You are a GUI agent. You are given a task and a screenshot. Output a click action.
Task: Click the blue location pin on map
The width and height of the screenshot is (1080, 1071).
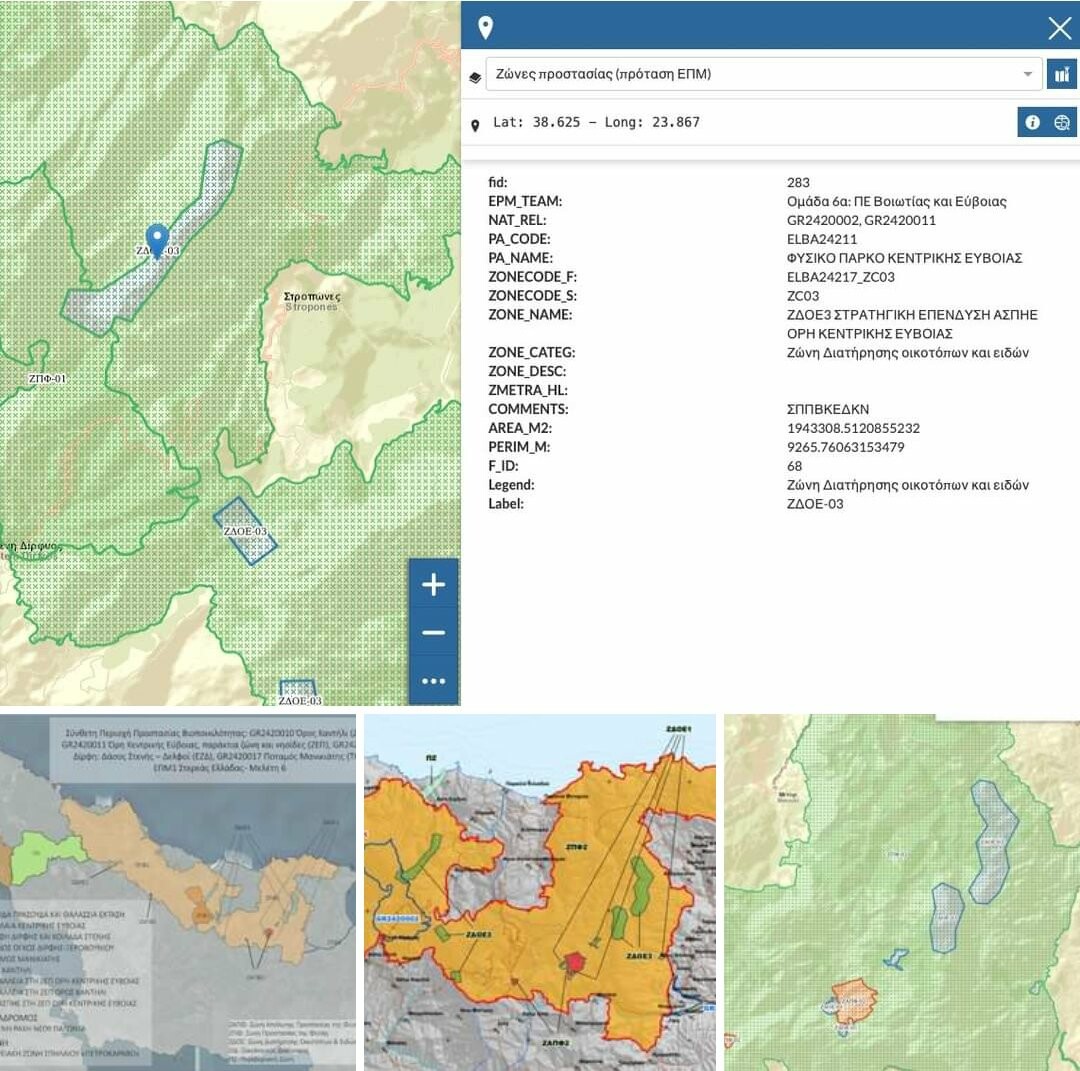tap(156, 240)
